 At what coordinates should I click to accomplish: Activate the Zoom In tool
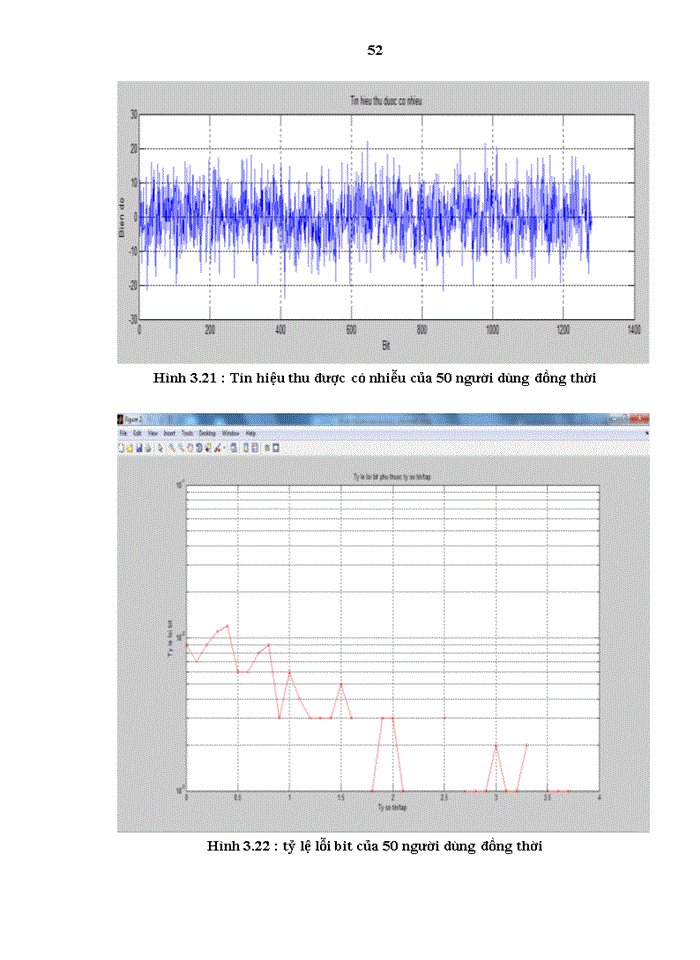(x=172, y=448)
